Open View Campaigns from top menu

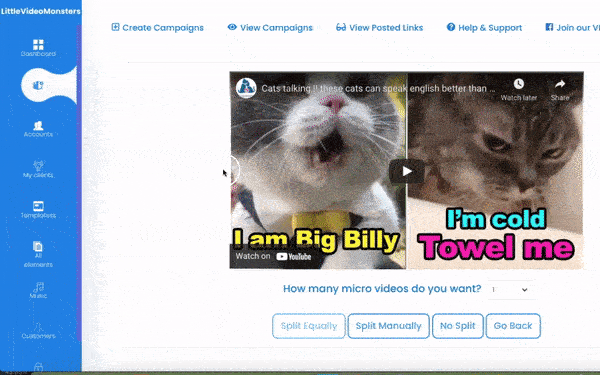270,28
